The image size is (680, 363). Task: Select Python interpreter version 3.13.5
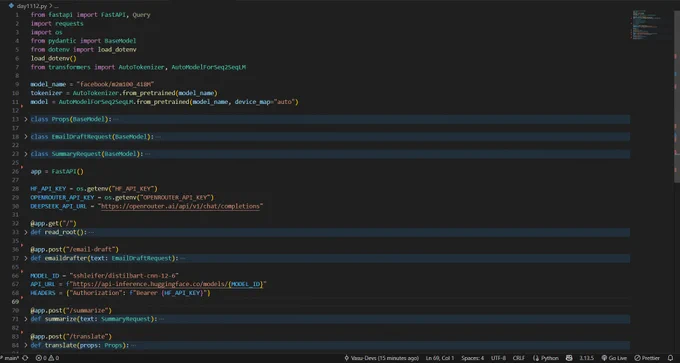point(586,358)
